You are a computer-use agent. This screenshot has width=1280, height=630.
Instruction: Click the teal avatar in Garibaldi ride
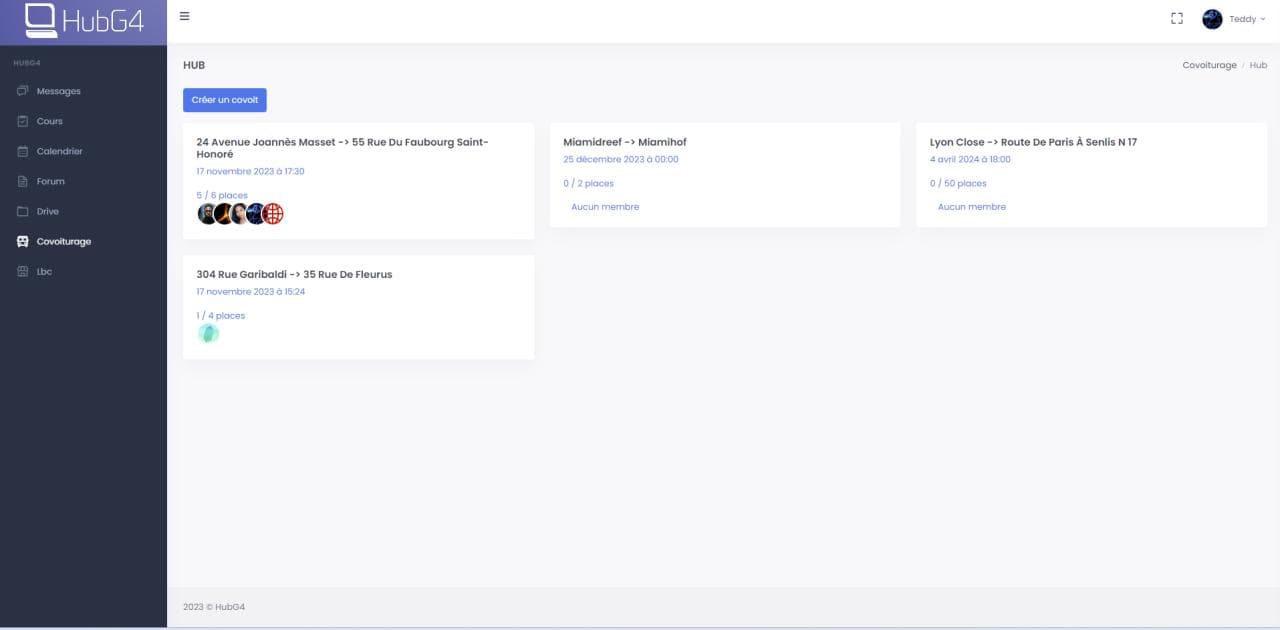(208, 333)
